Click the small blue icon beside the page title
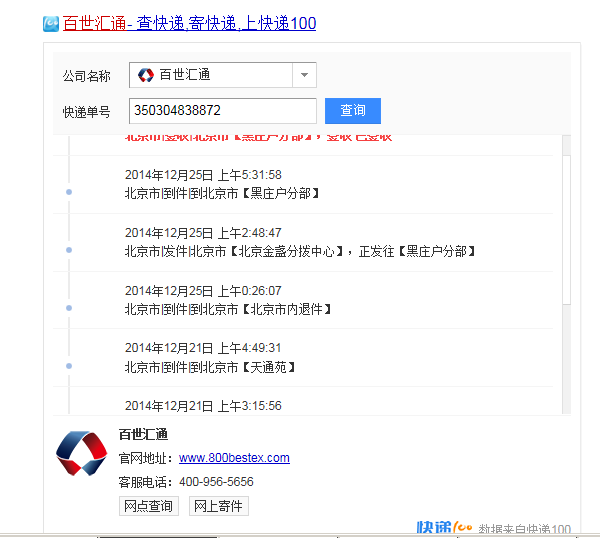The height and width of the screenshot is (538, 600). [51, 23]
